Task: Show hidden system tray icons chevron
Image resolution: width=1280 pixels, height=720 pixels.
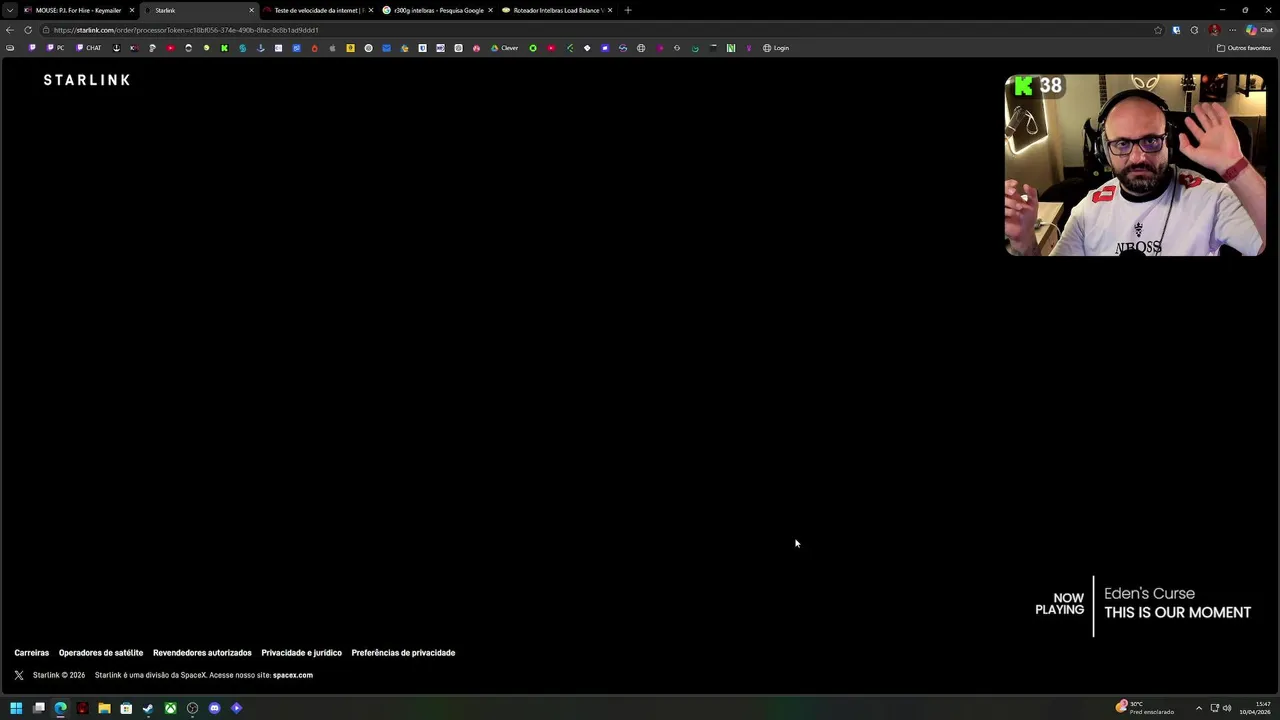Action: coord(1199,708)
